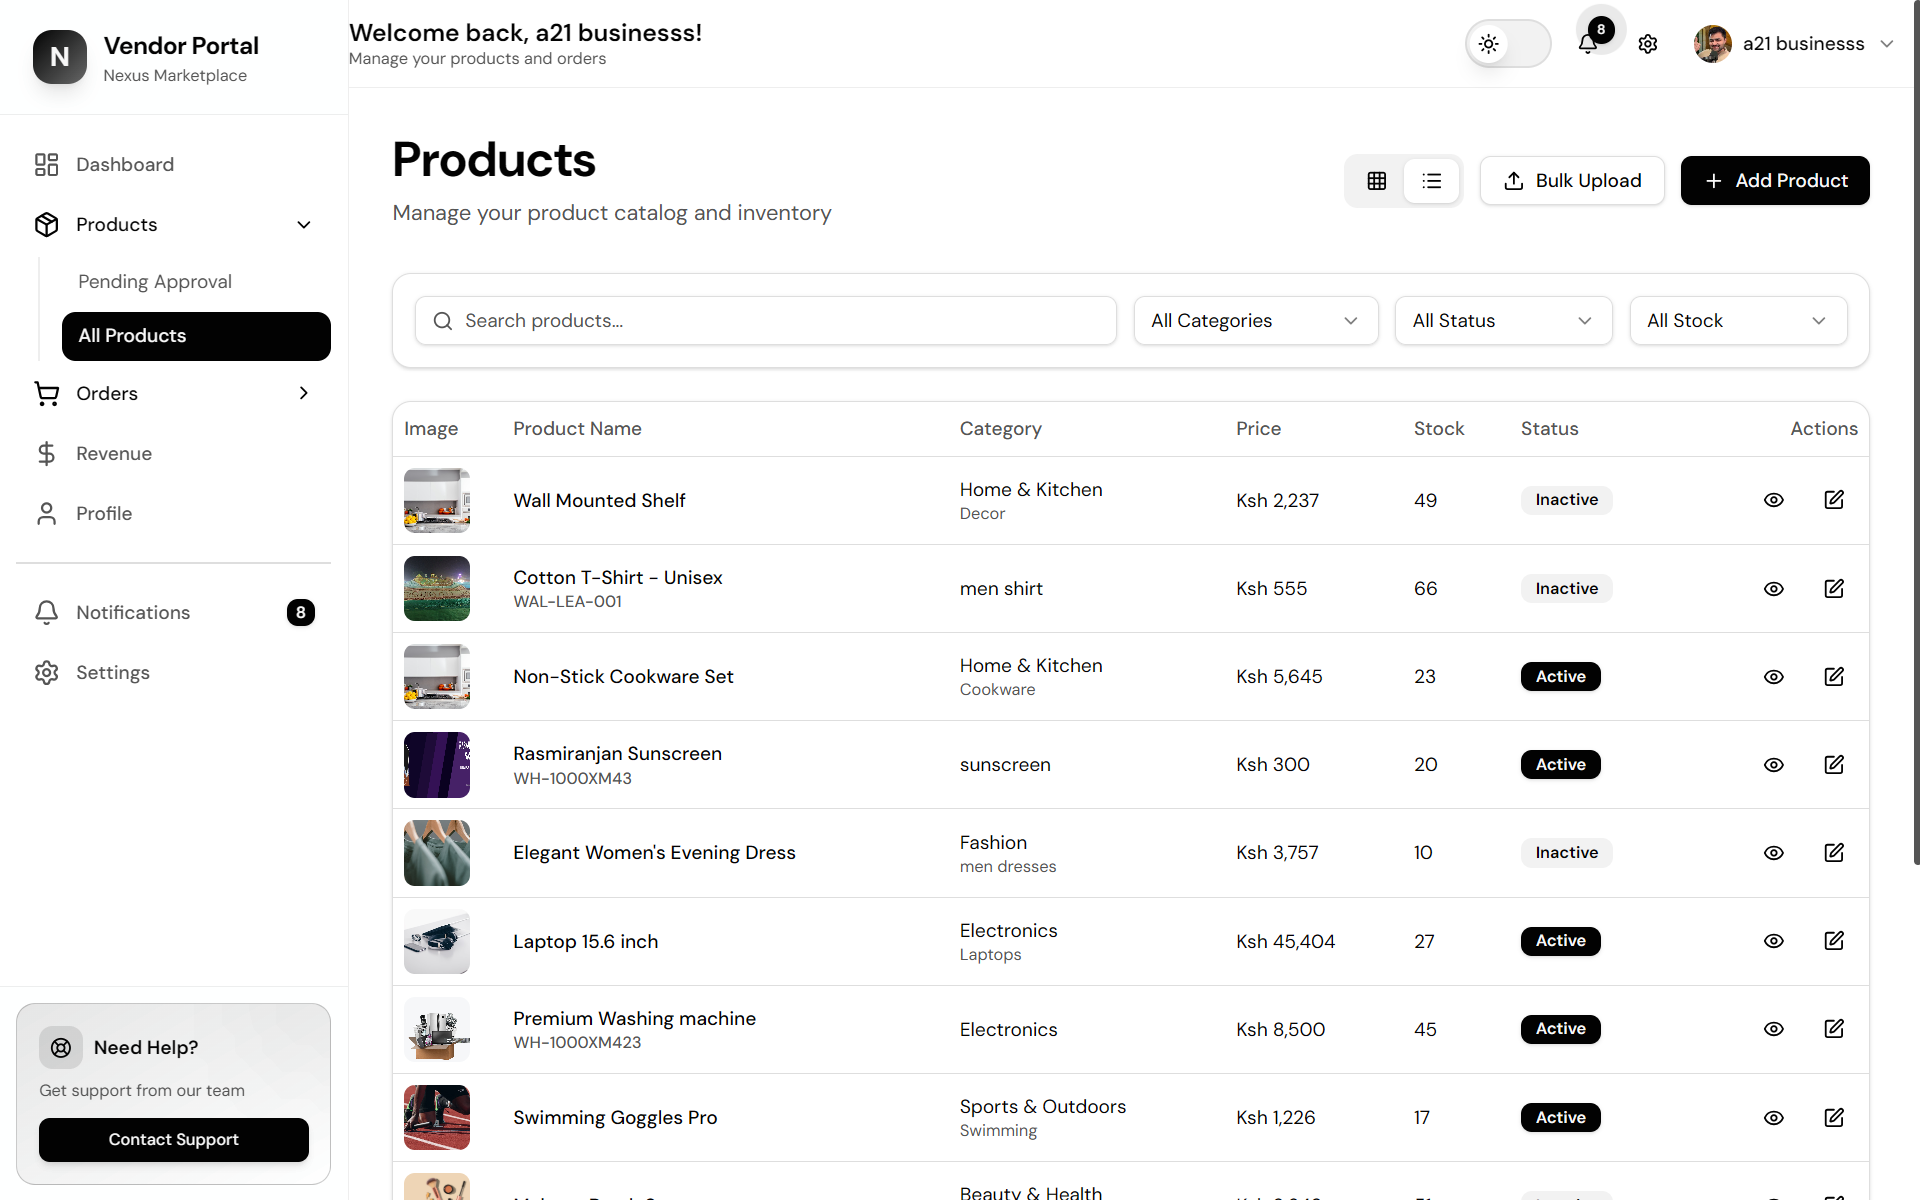This screenshot has height=1200, width=1920.
Task: Expand the Orders sidebar section chevron
Action: point(304,393)
